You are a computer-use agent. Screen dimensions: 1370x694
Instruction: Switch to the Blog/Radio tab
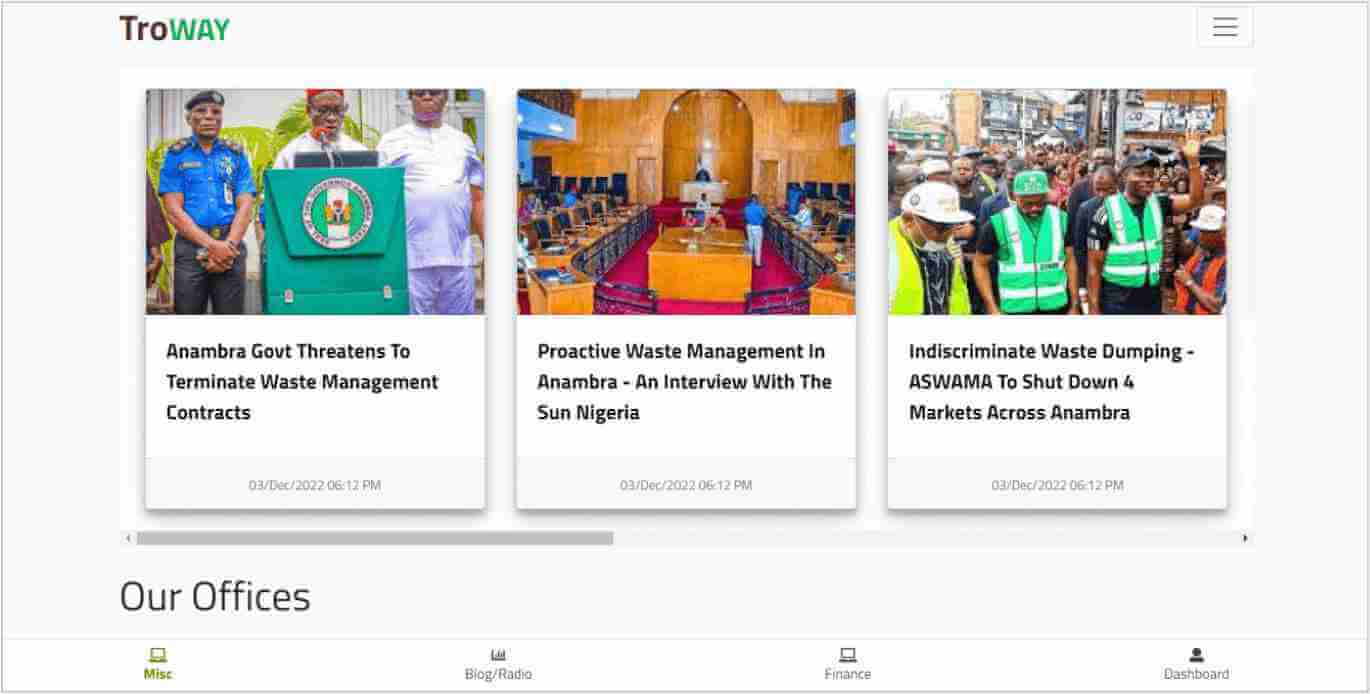[x=498, y=675]
